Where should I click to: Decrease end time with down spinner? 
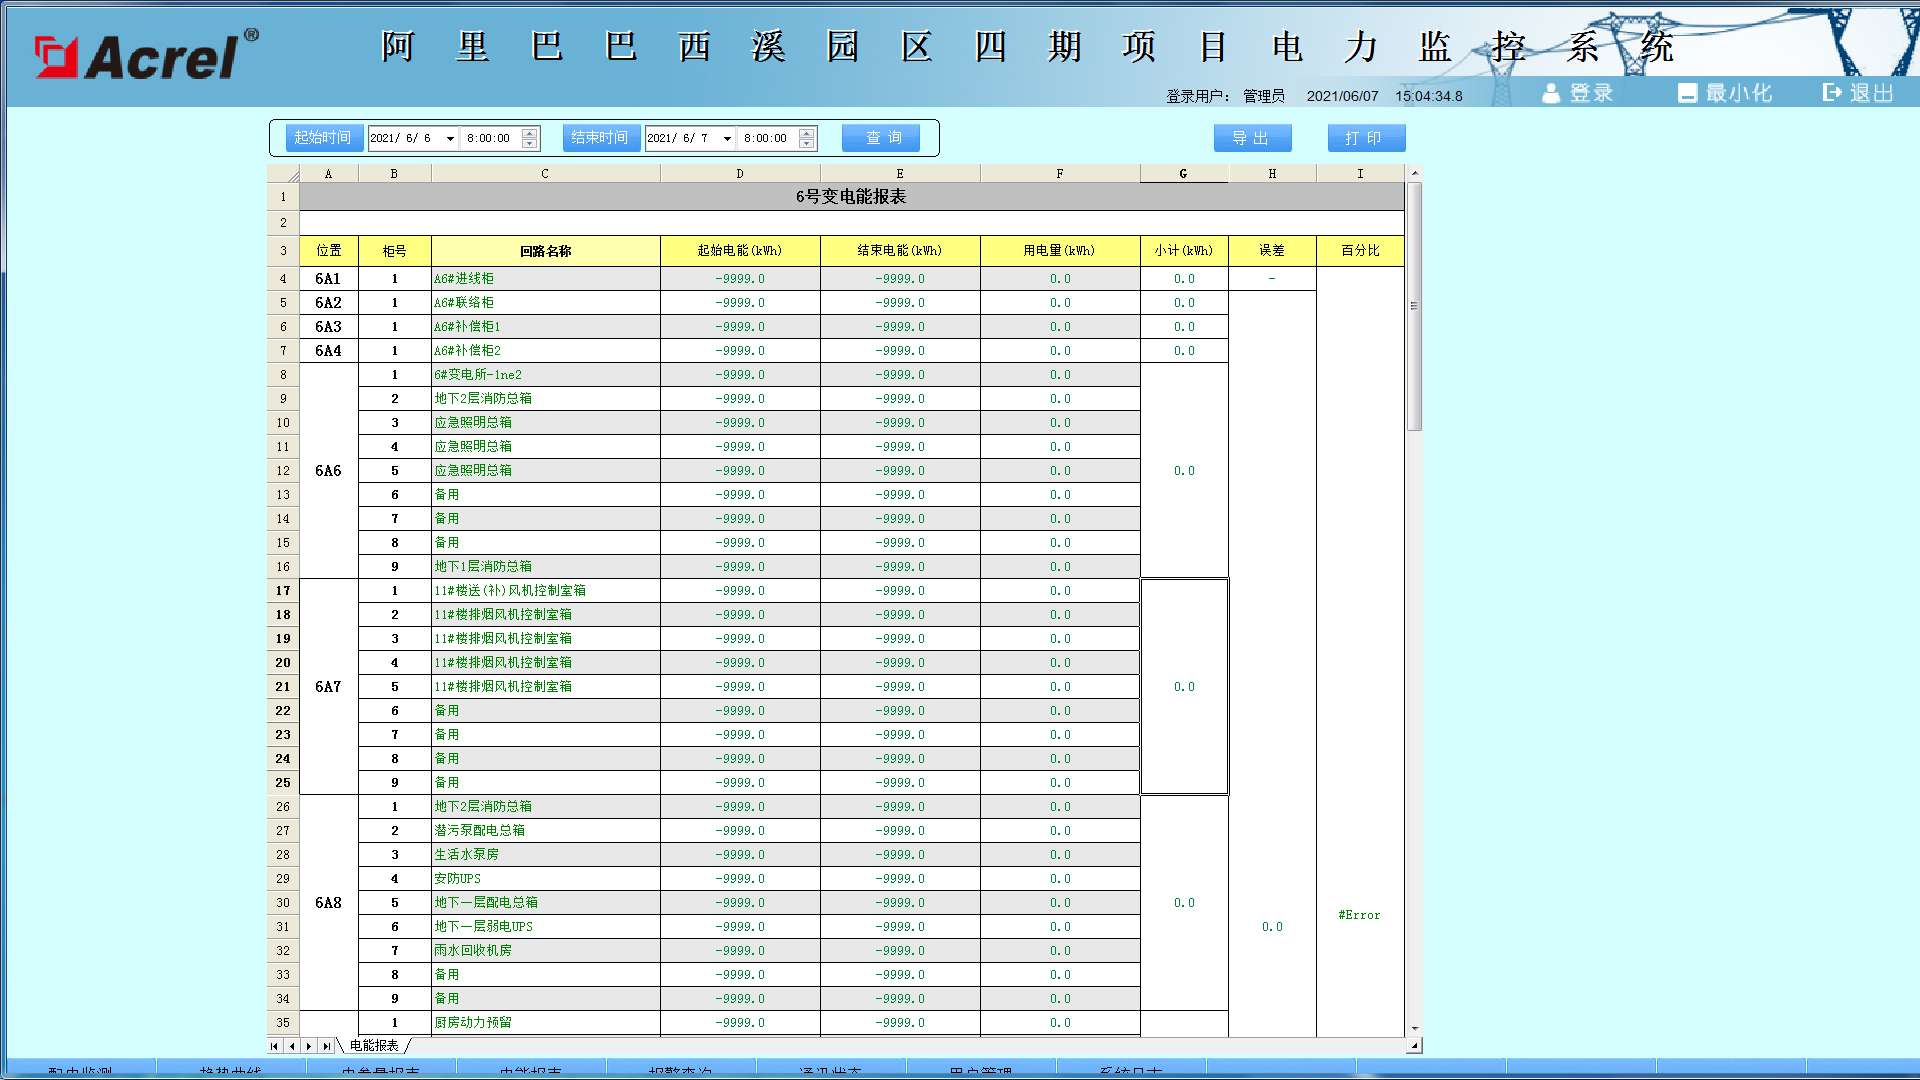click(x=807, y=144)
